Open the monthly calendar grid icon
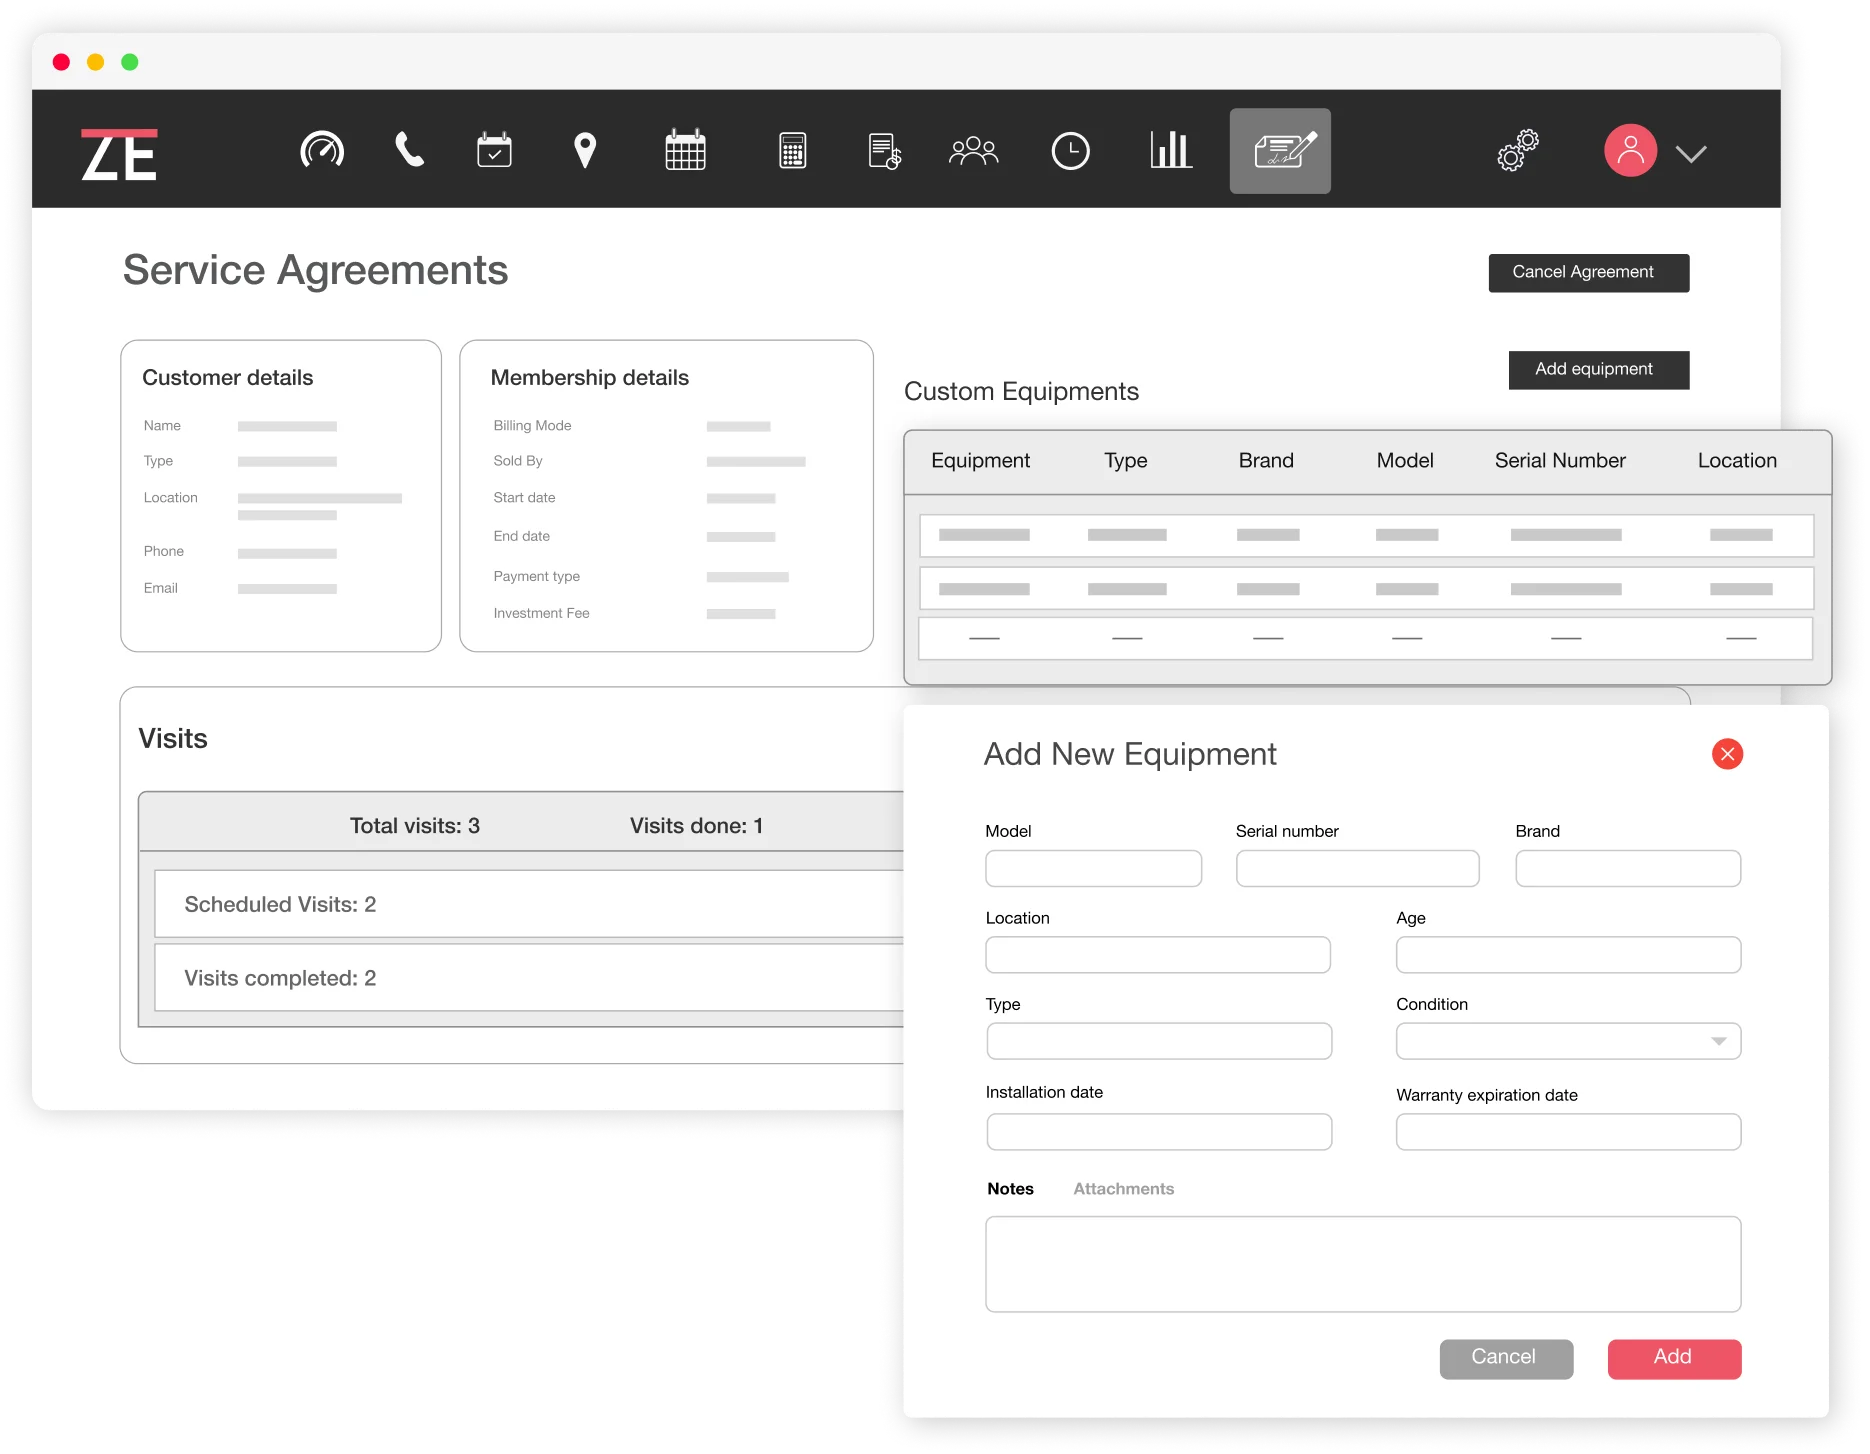Screen dimensions: 1870x1454 pos(686,150)
